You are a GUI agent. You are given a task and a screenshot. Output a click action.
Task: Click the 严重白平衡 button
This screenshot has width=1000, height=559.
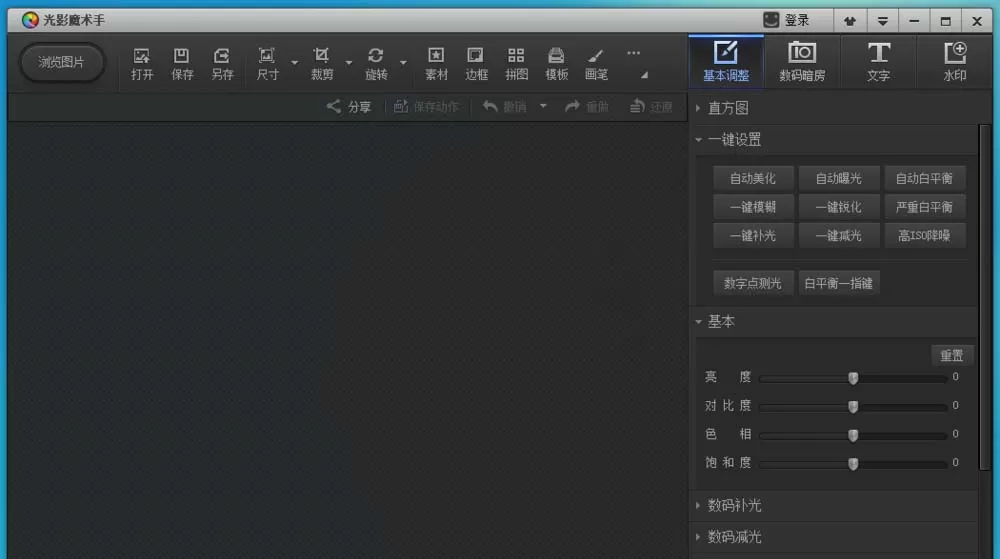click(924, 207)
